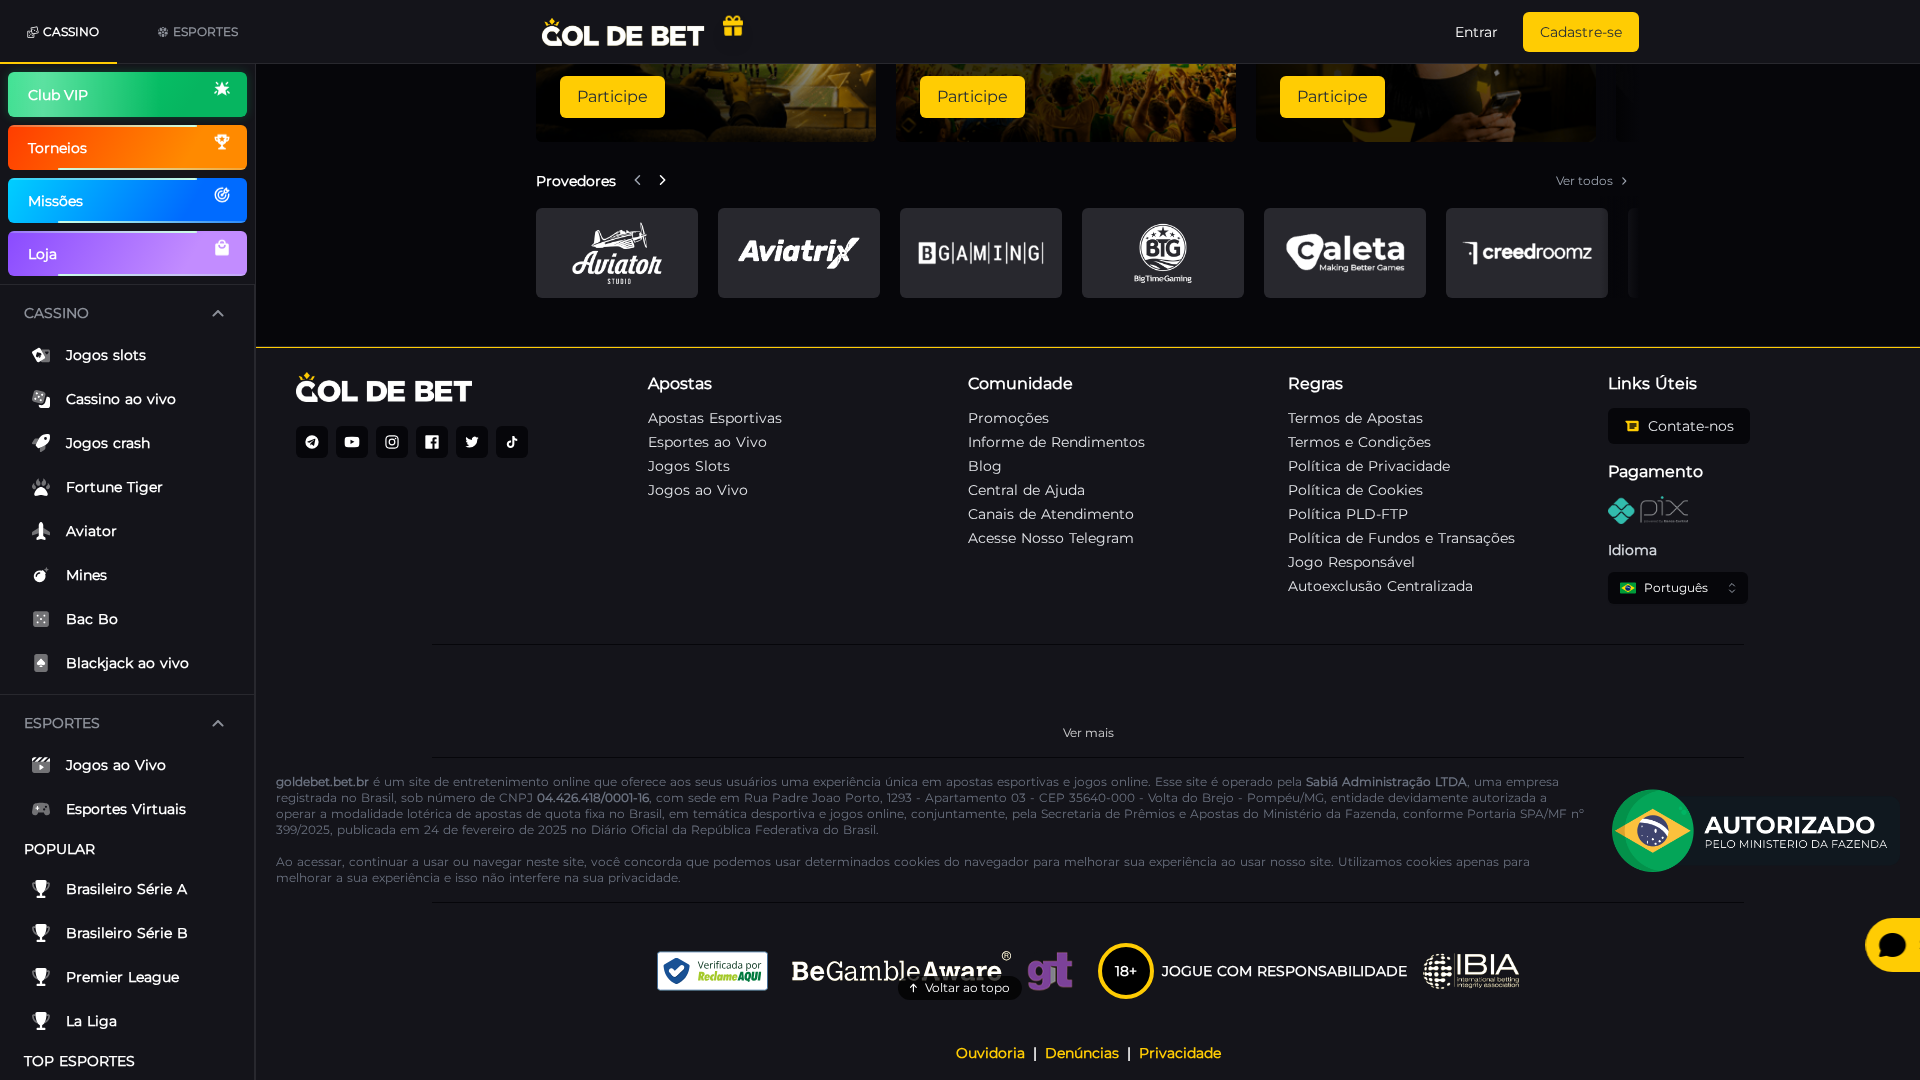Screen dimensions: 1920x1080
Task: Open Autoexclusão Centralizada link
Action: pyautogui.click(x=1380, y=586)
